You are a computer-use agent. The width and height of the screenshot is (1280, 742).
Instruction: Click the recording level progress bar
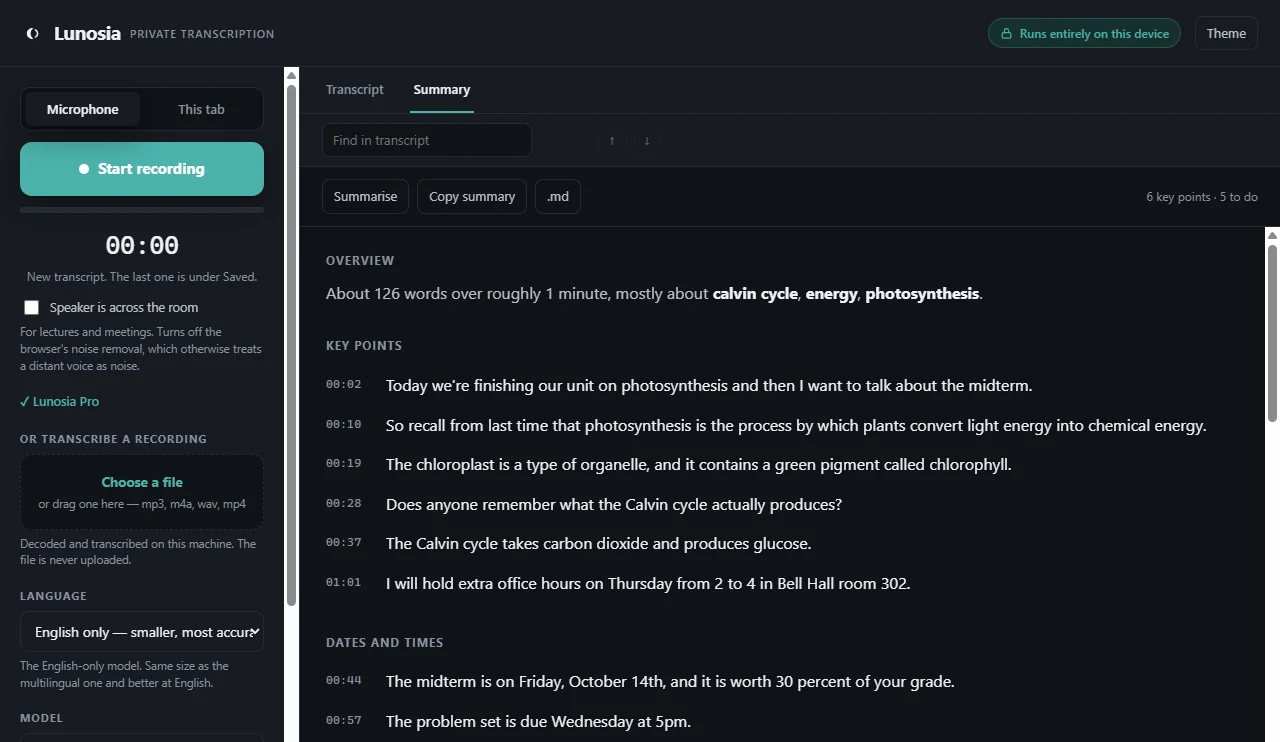click(142, 210)
